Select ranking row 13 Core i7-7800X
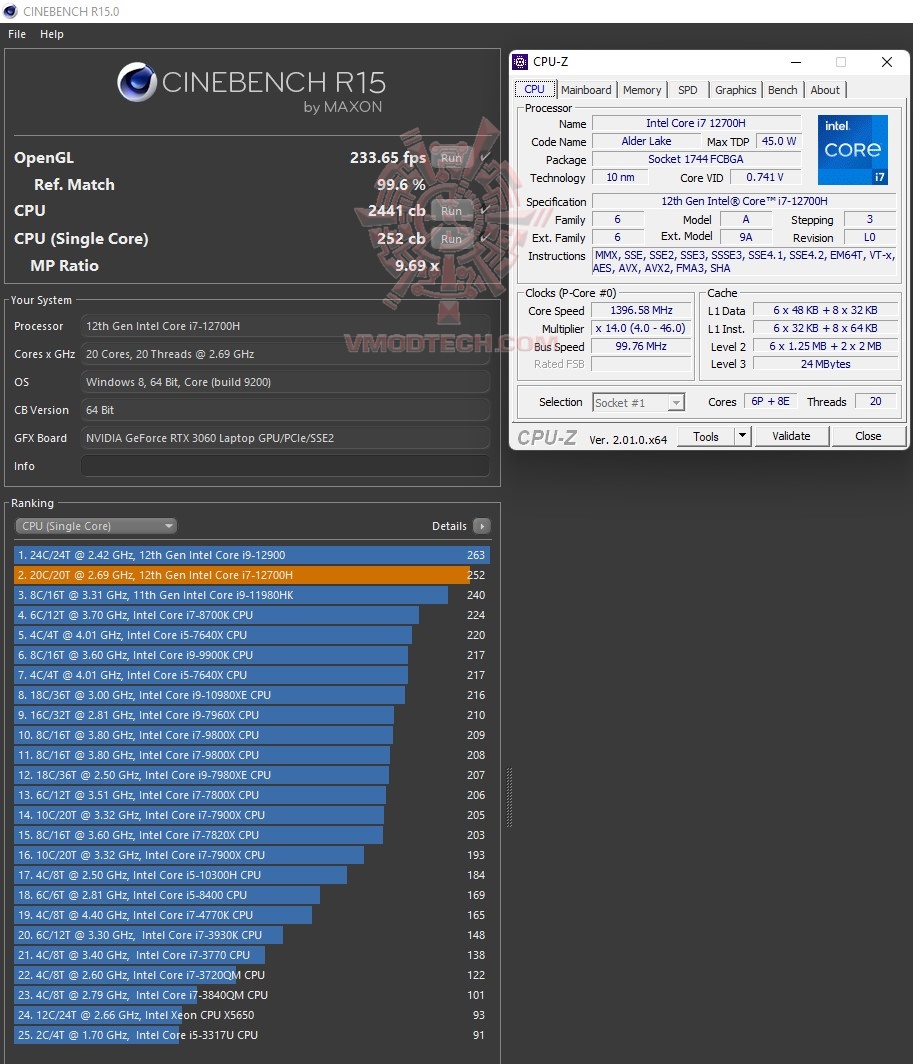 tap(252, 795)
